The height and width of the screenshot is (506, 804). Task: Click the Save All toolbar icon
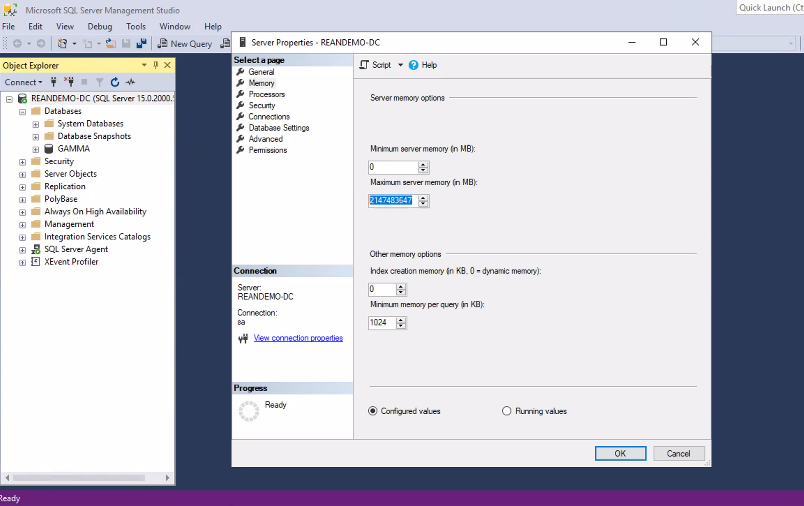click(x=141, y=44)
